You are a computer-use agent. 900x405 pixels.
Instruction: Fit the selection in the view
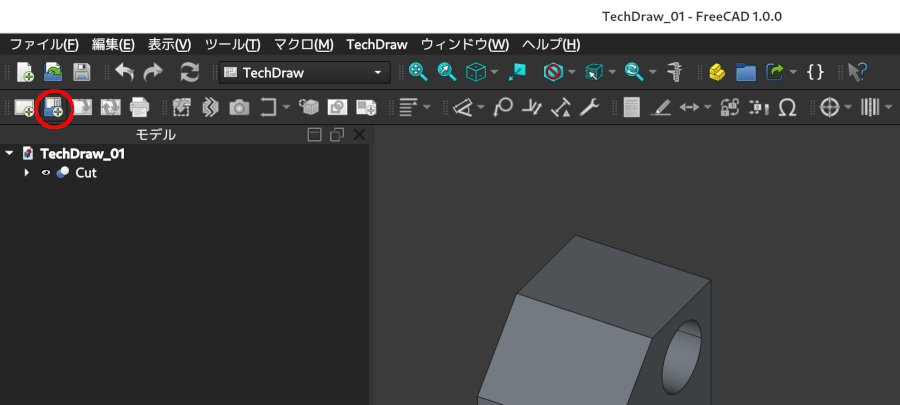coord(447,72)
